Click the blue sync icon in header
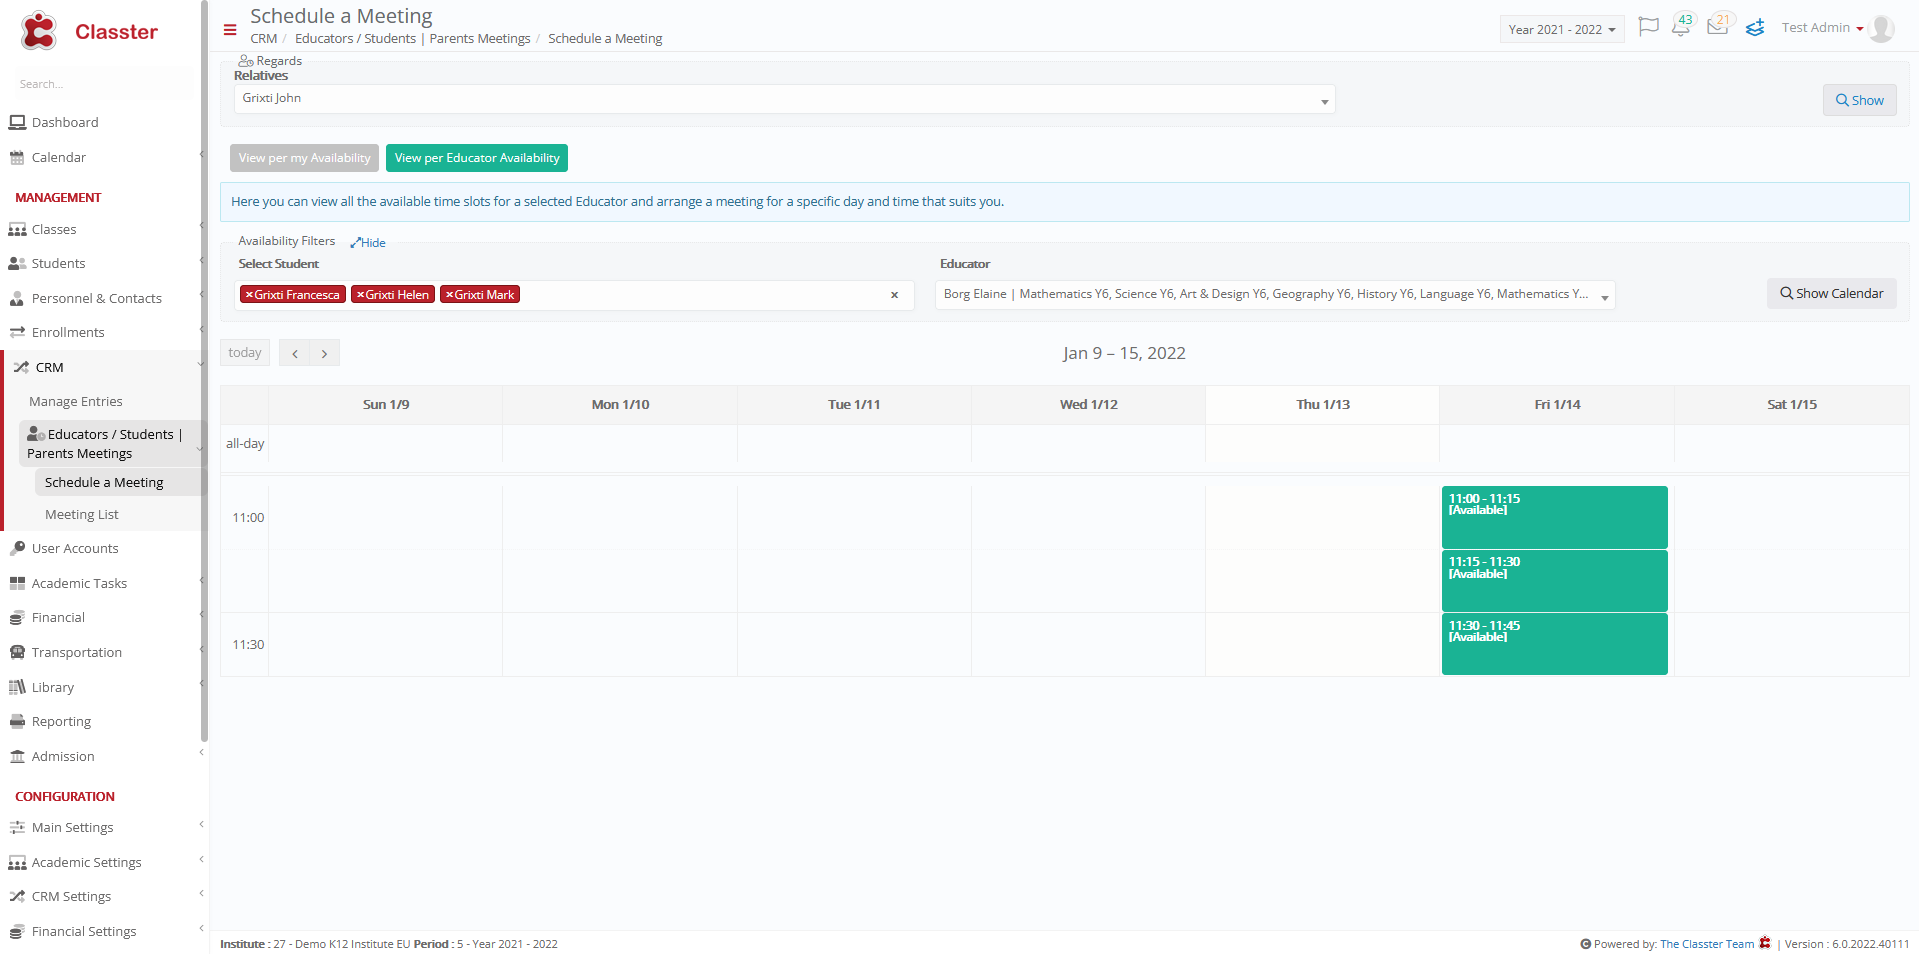This screenshot has height=954, width=1919. point(1755,28)
